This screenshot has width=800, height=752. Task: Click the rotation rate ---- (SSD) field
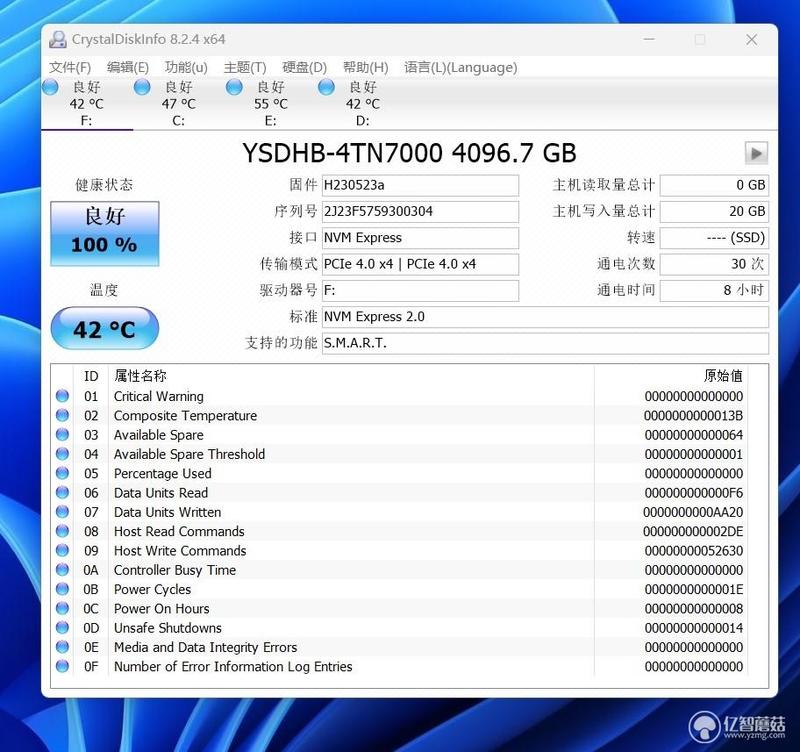tap(714, 238)
